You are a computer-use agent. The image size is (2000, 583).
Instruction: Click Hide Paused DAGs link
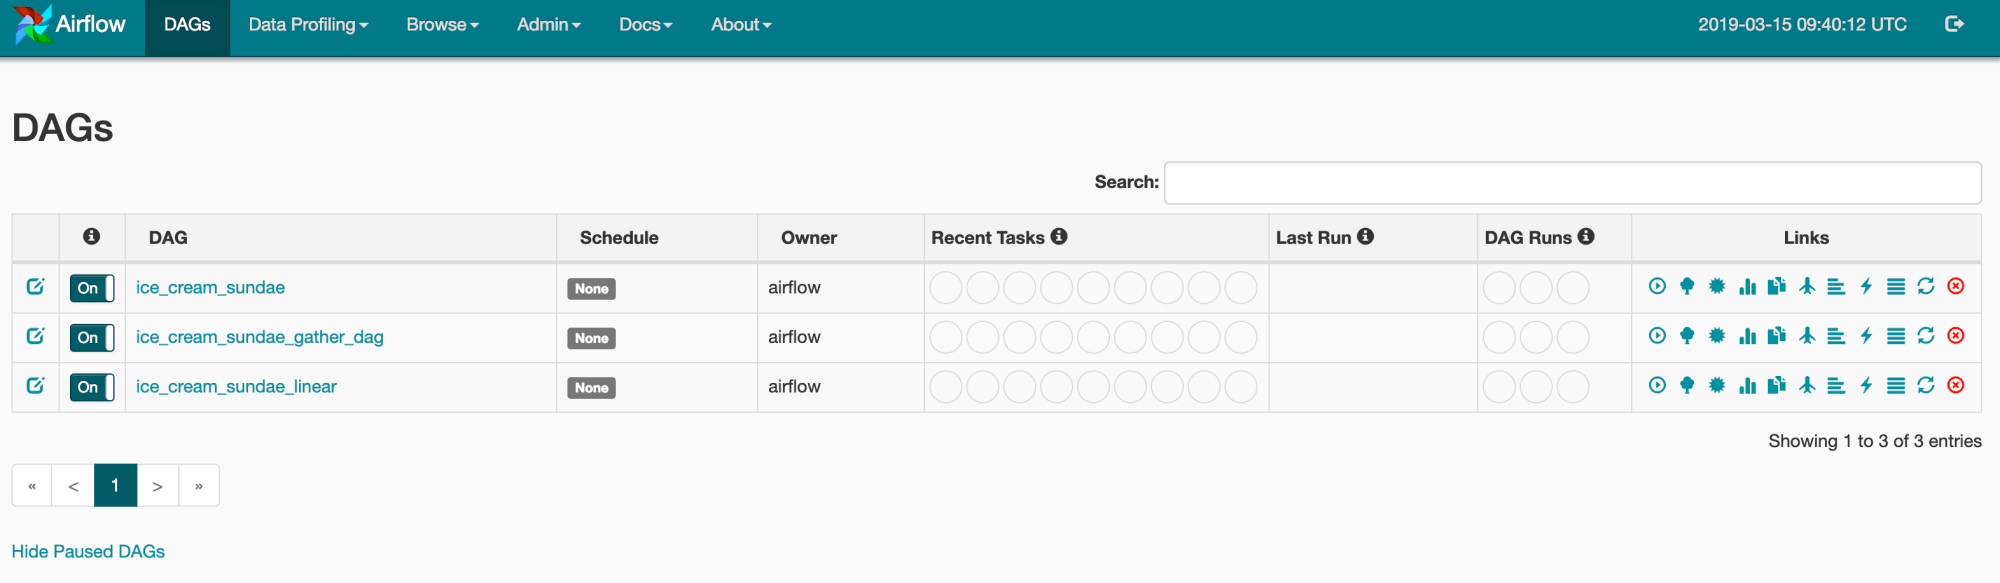click(x=88, y=552)
